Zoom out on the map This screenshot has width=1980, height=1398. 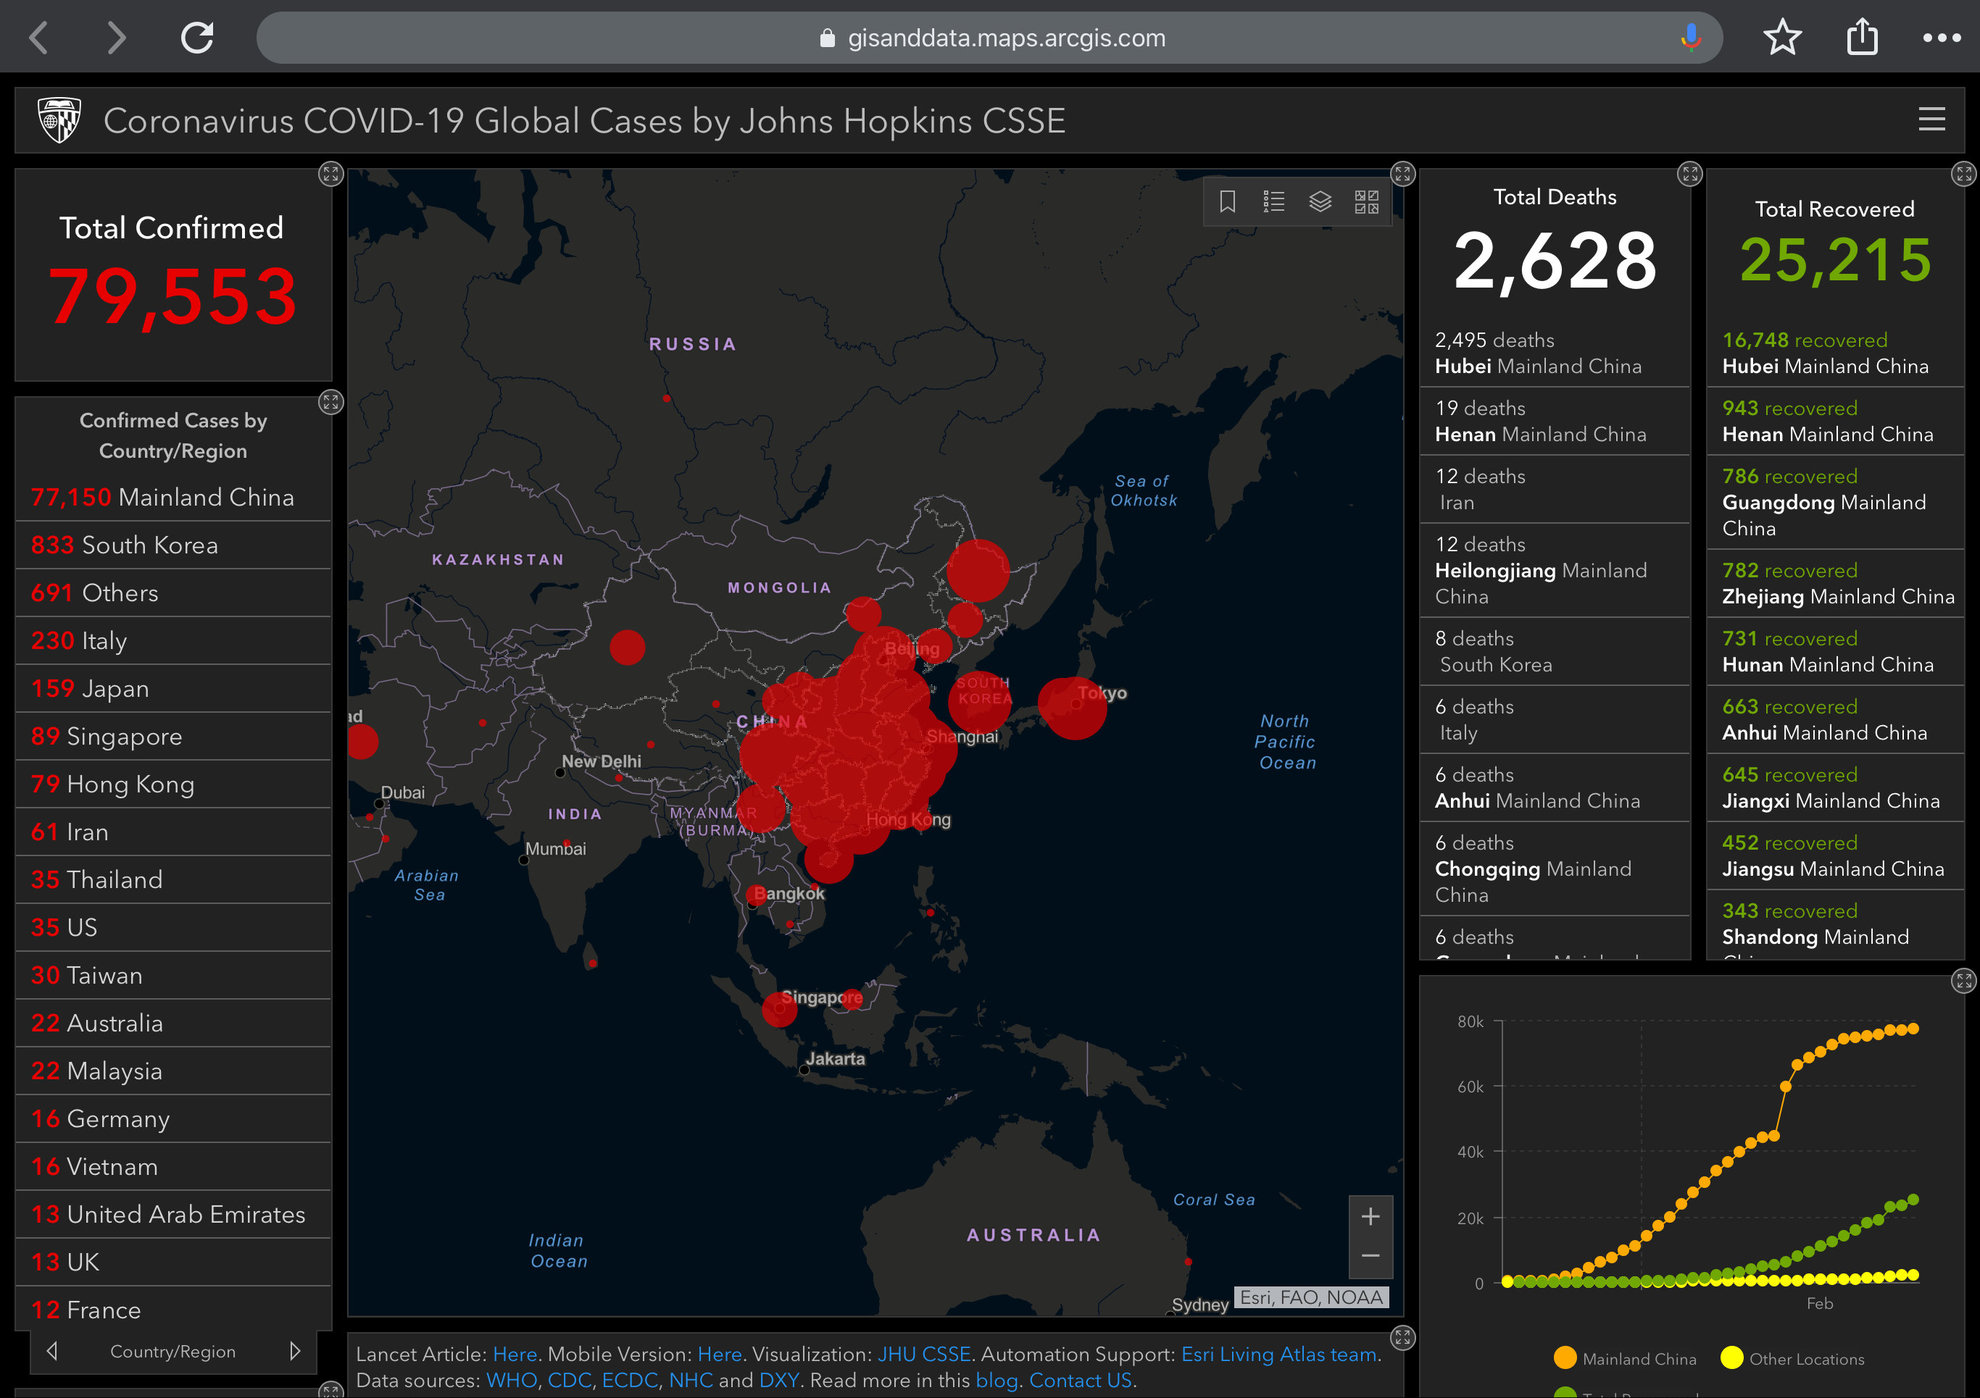coord(1370,1257)
